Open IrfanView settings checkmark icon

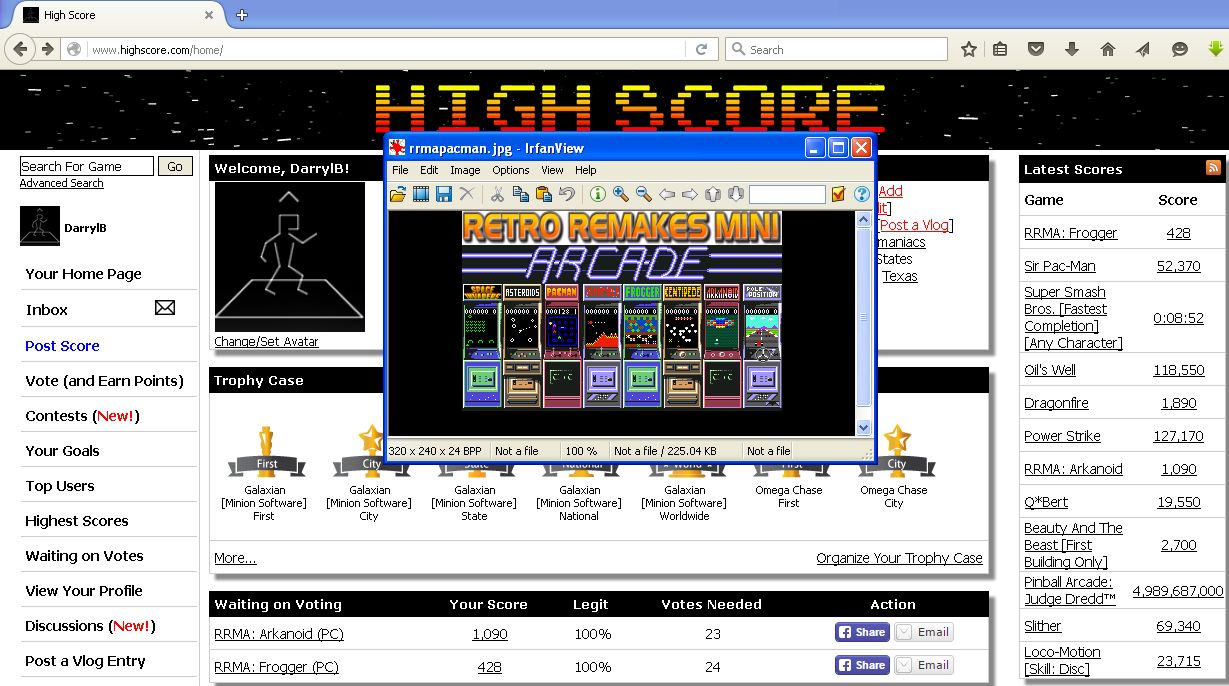pos(838,194)
